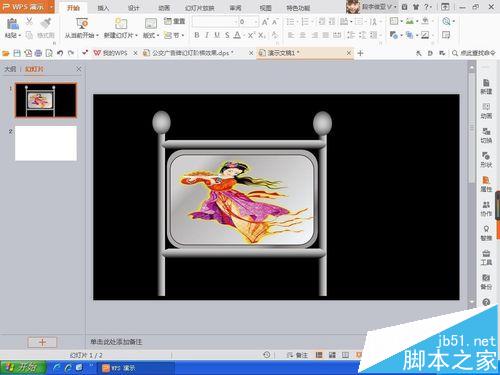Image resolution: width=500 pixels, height=375 pixels.
Task: Expand the New Slide dropdown arrow
Action: [137, 35]
